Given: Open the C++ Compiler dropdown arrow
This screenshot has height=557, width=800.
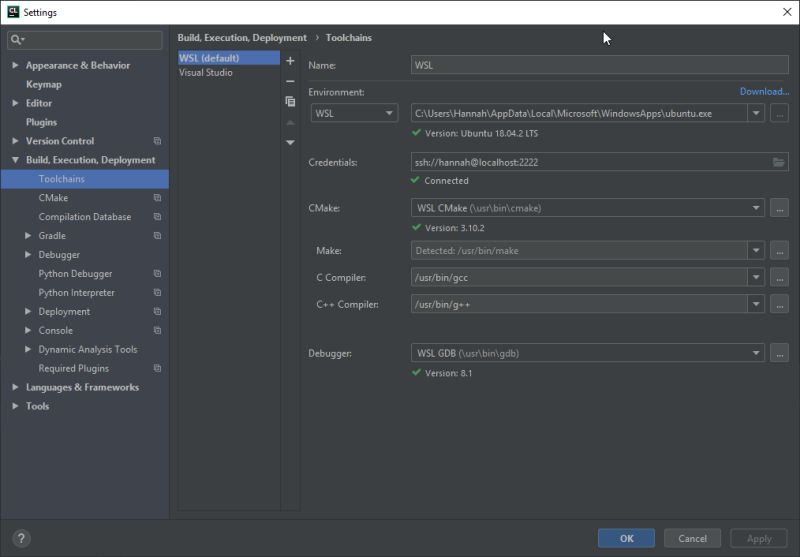Looking at the screenshot, I should pos(756,305).
